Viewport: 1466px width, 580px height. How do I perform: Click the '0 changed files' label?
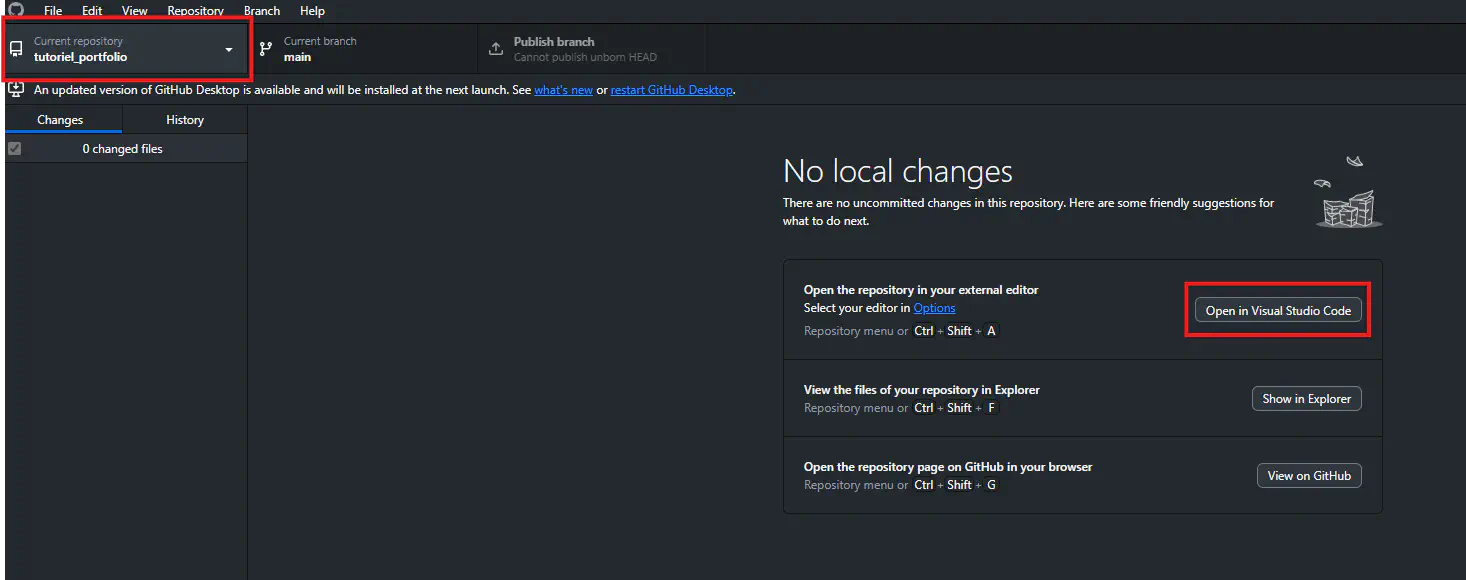(122, 149)
